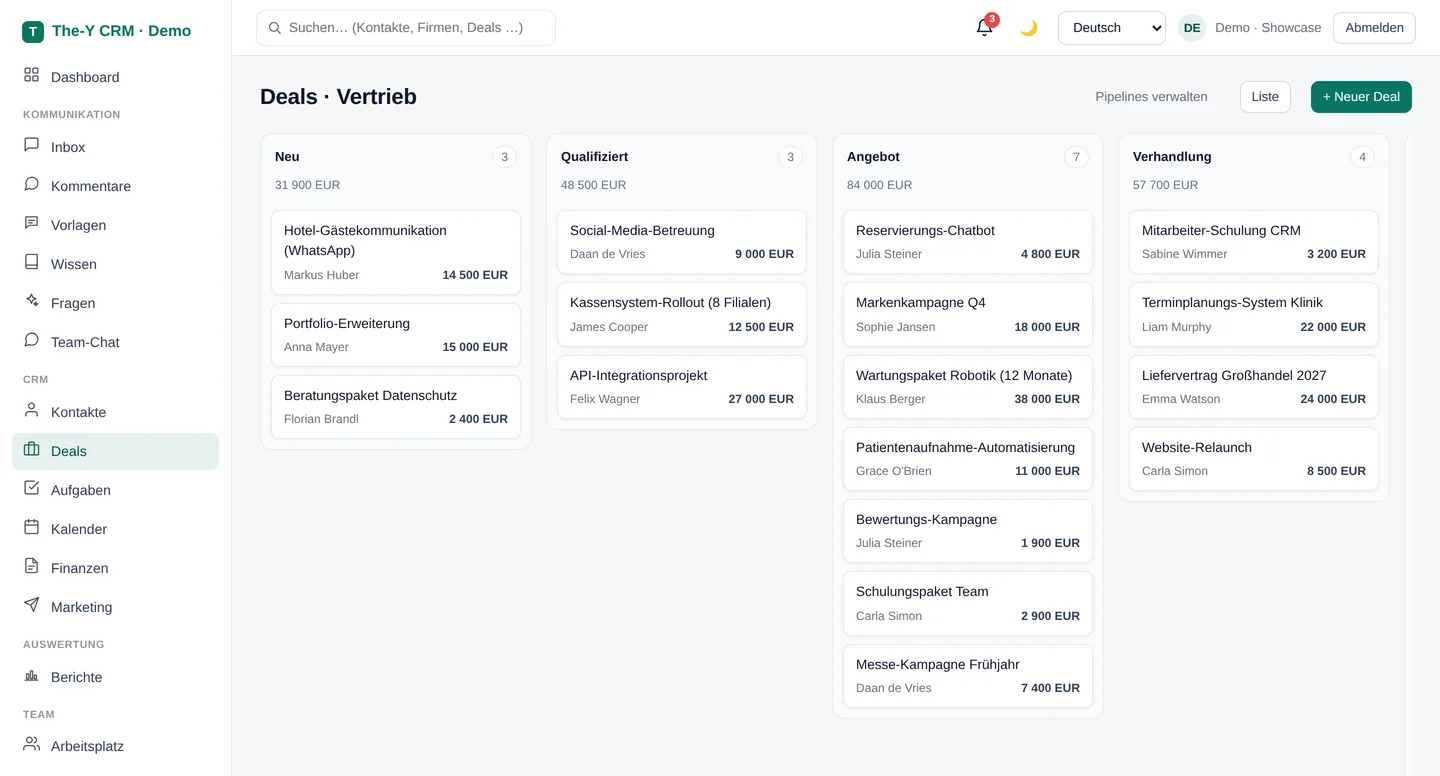Image resolution: width=1440 pixels, height=776 pixels.
Task: Click the Vorlagen icon in the sidebar
Action: pyautogui.click(x=32, y=223)
